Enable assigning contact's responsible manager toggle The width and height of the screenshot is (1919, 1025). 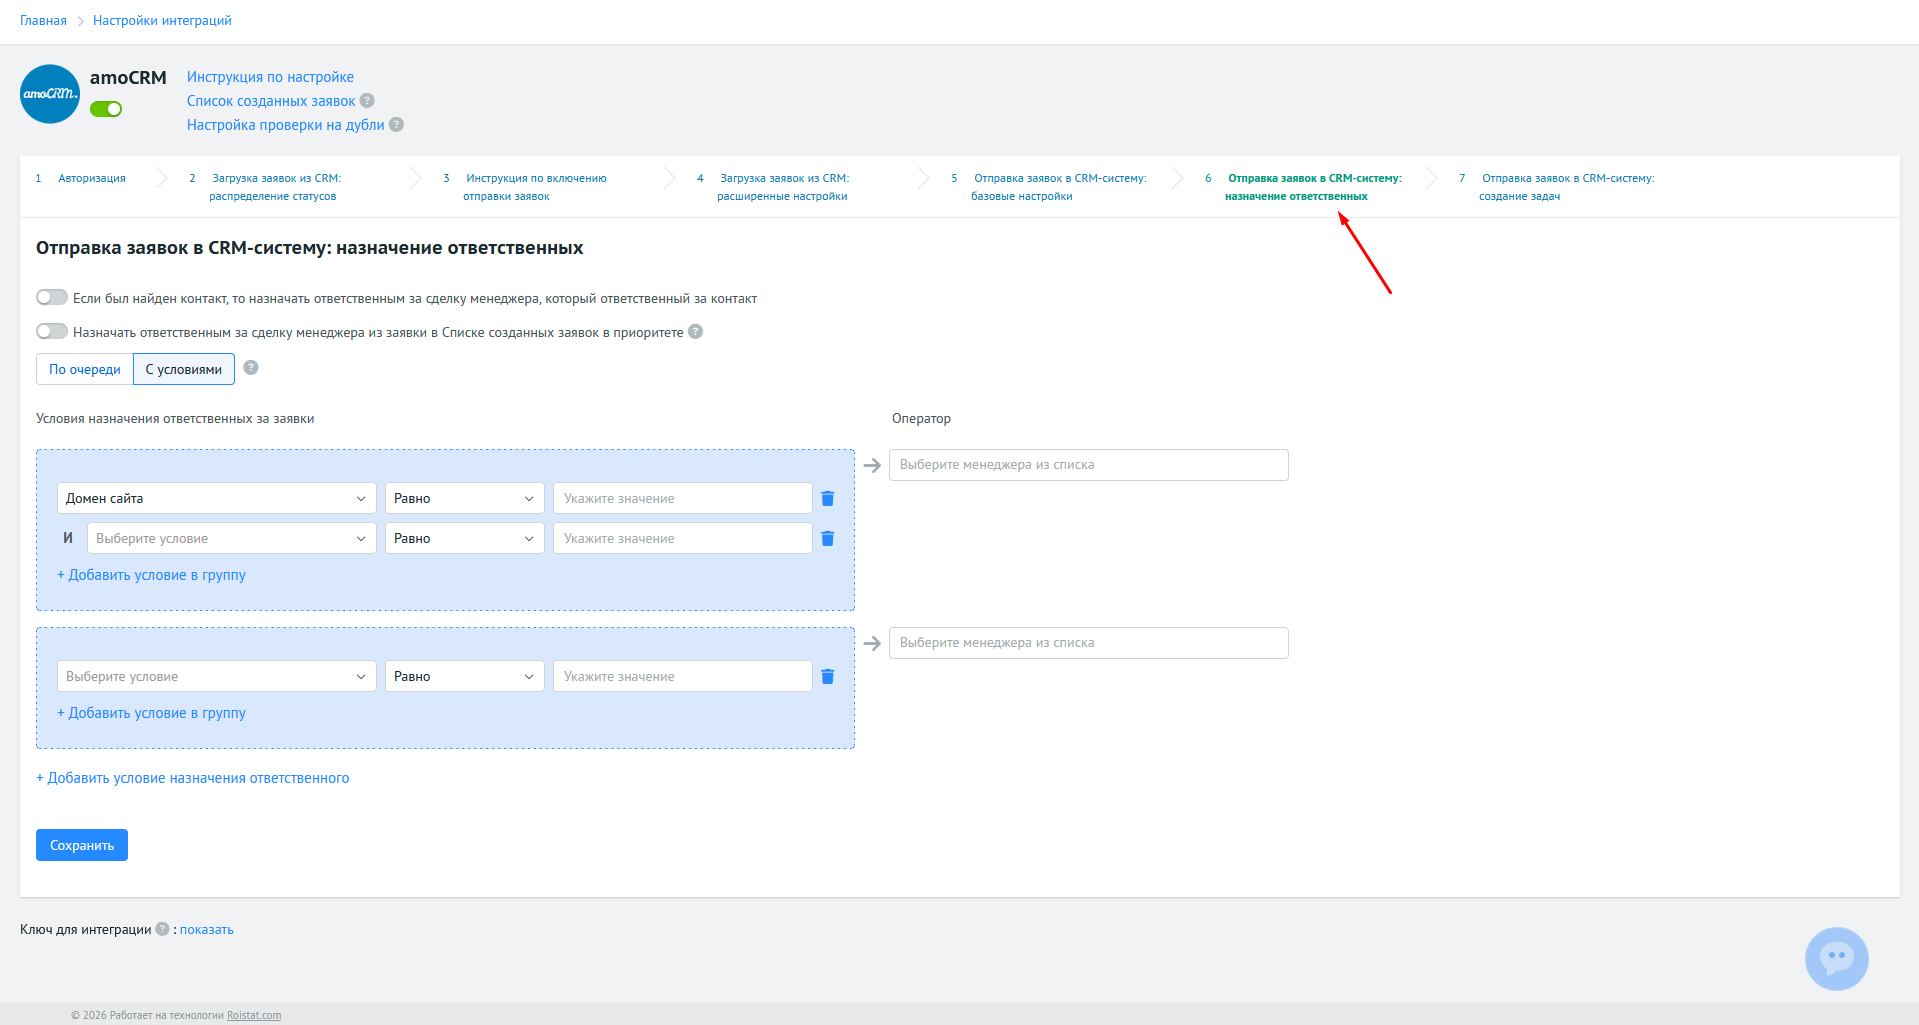tap(52, 297)
